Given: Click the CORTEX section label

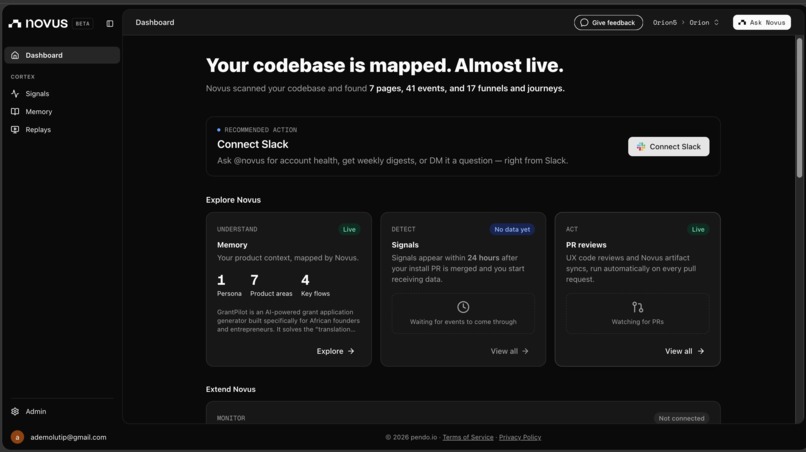Looking at the screenshot, I should (23, 77).
